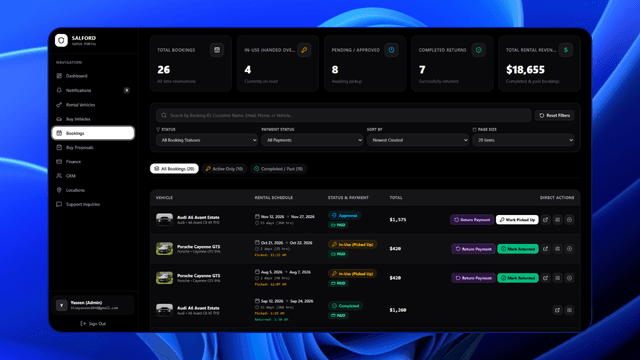Click the $1,260 Audi A6 Avant thumbnail
The height and width of the screenshot is (360, 640).
(164, 310)
